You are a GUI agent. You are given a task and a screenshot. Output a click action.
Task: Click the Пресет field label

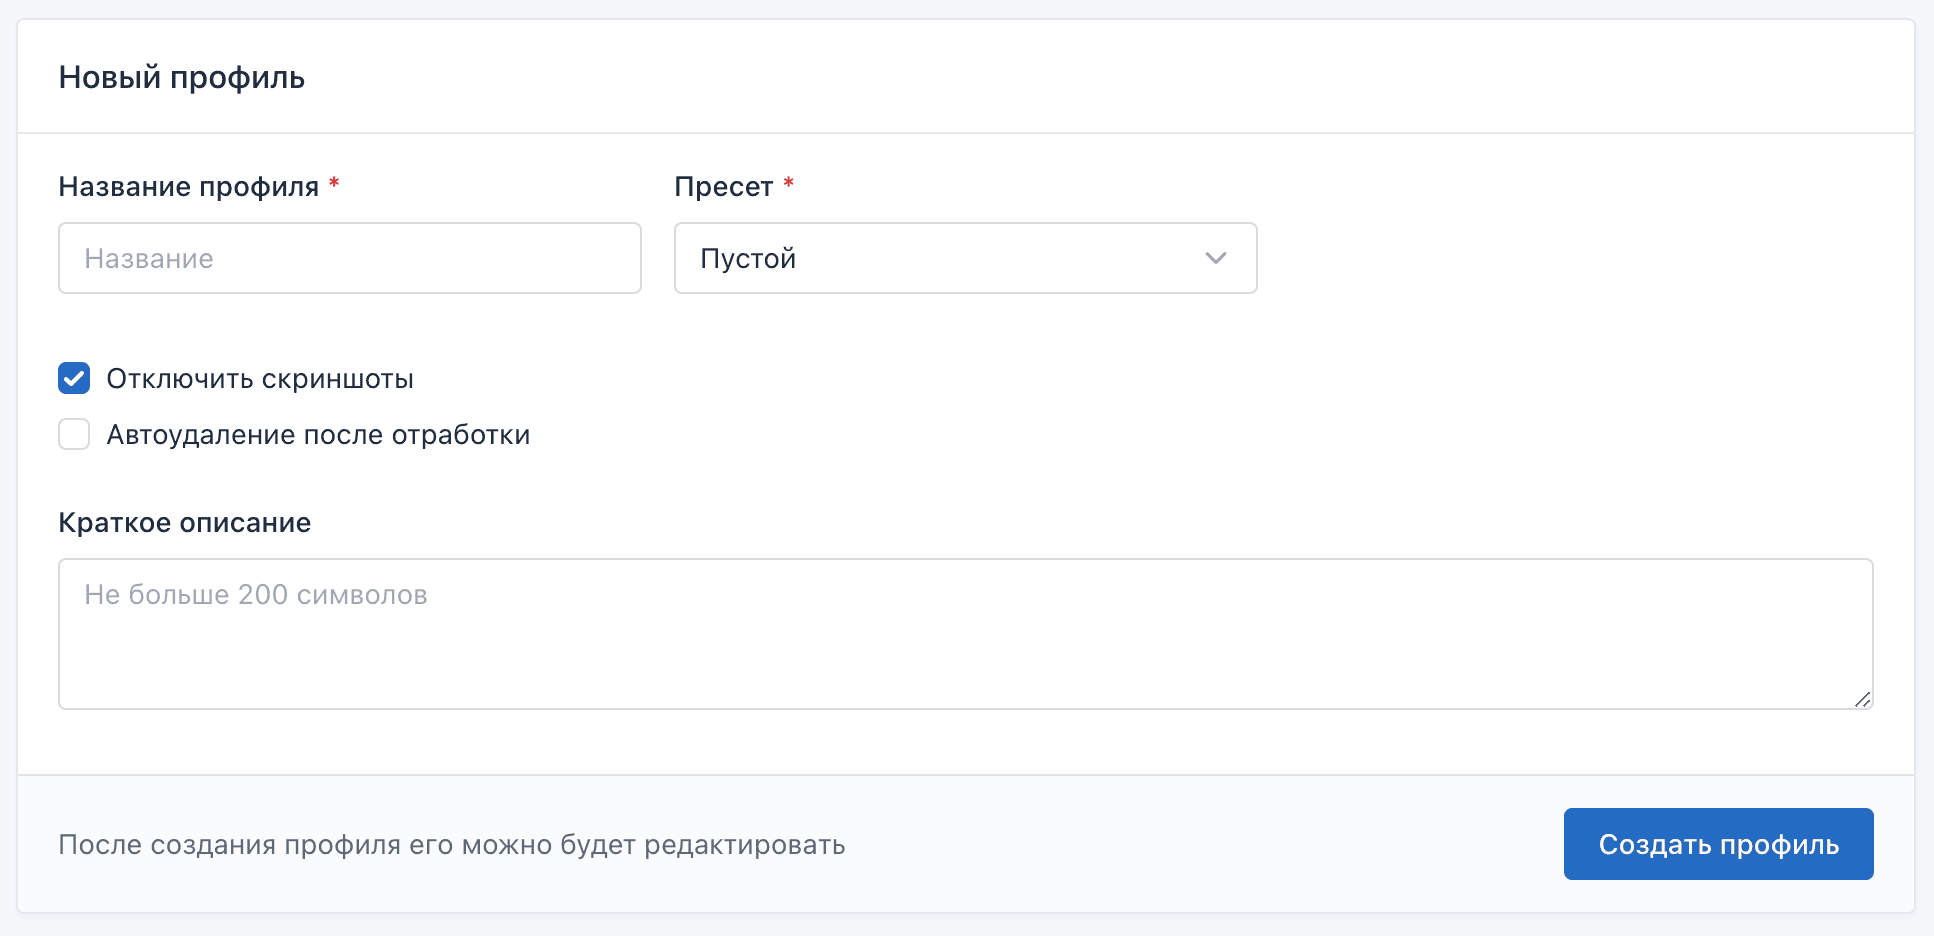[723, 187]
